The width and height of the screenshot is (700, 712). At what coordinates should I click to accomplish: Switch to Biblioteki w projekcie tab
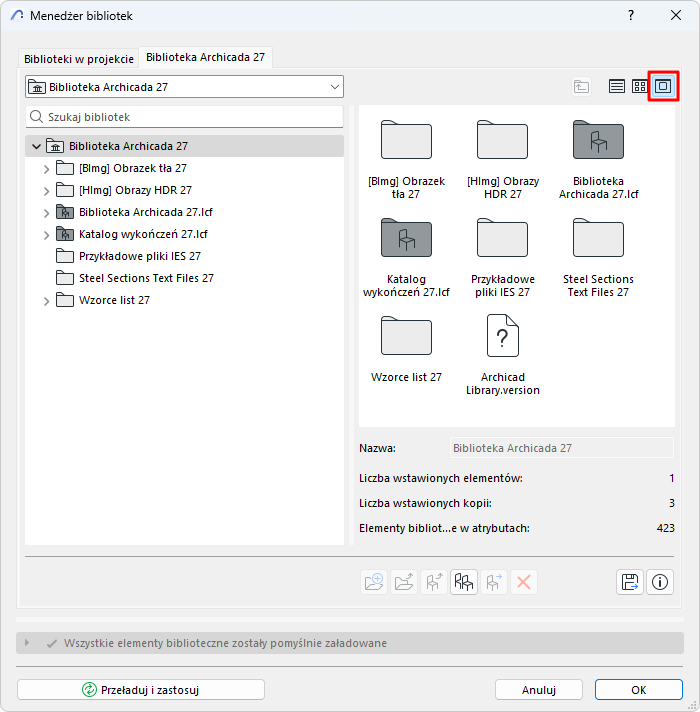pyautogui.click(x=79, y=59)
